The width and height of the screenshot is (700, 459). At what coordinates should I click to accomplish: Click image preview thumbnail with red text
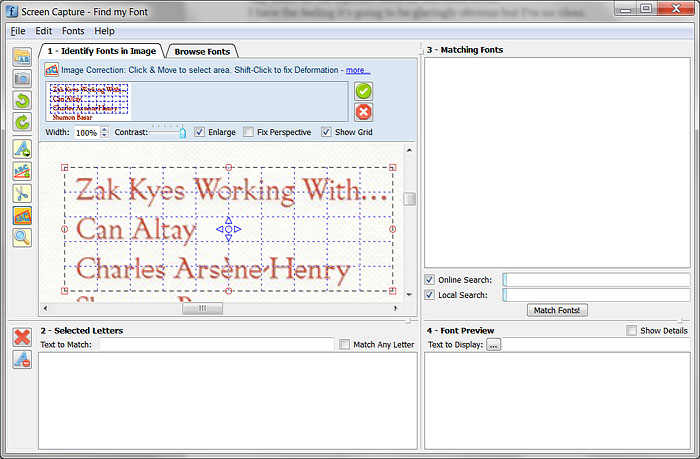coord(89,102)
